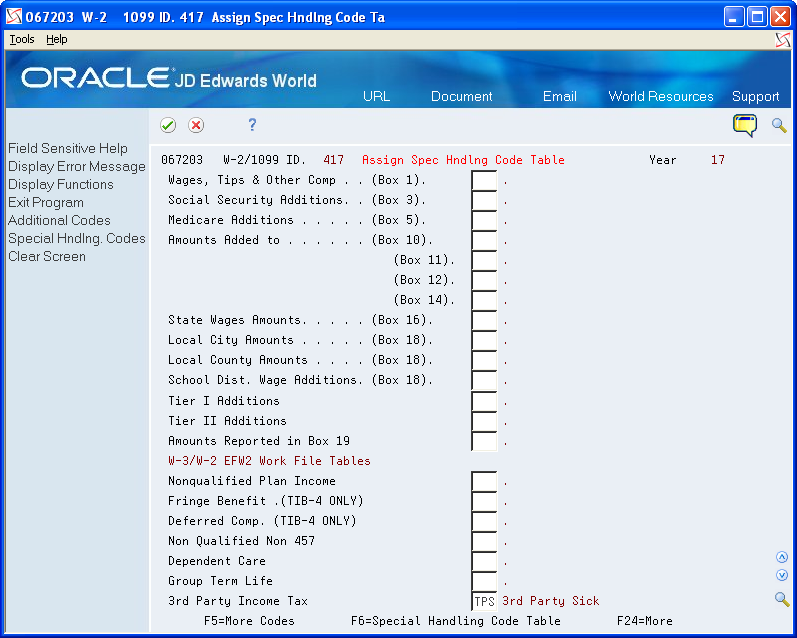Screen dimensions: 797x638
Task: Open the yellow chat bubble icon
Action: (x=745, y=126)
